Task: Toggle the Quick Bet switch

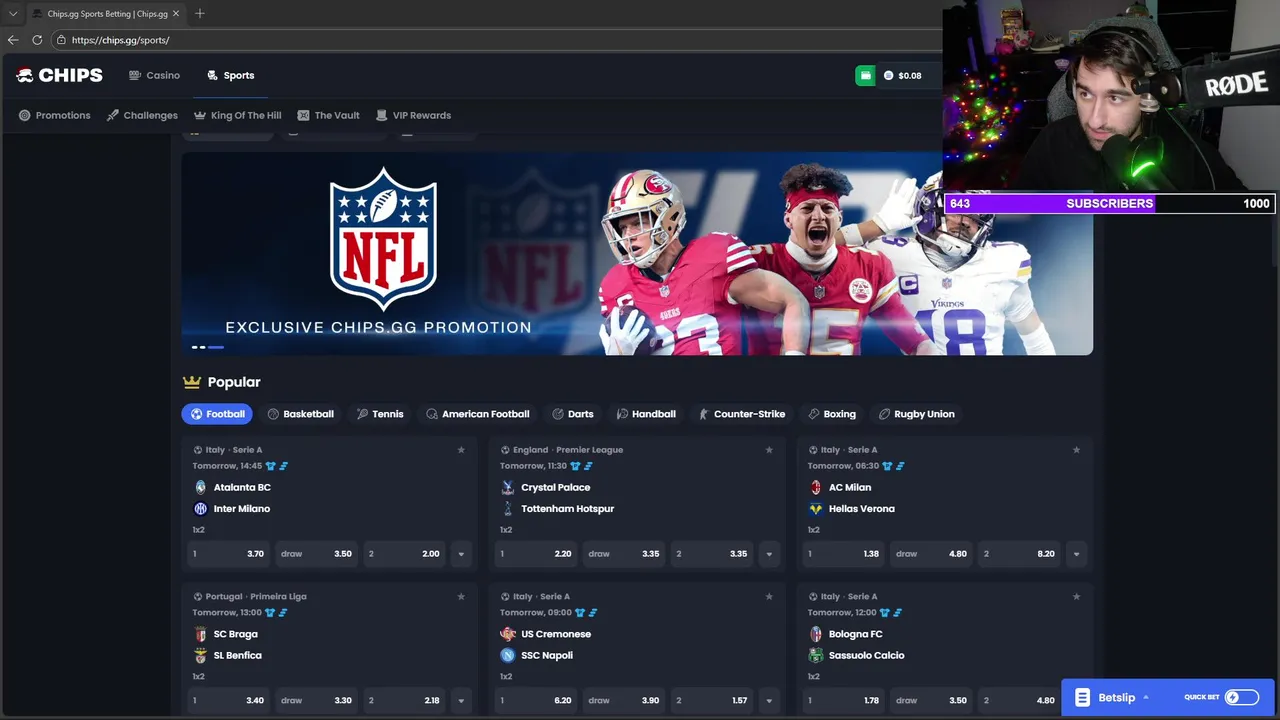Action: pyautogui.click(x=1242, y=698)
